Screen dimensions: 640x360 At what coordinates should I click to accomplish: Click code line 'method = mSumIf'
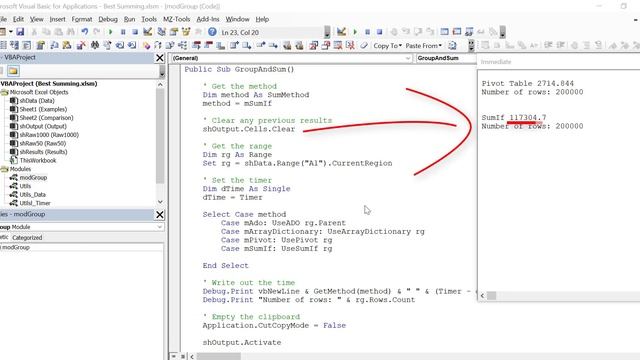click(237, 104)
